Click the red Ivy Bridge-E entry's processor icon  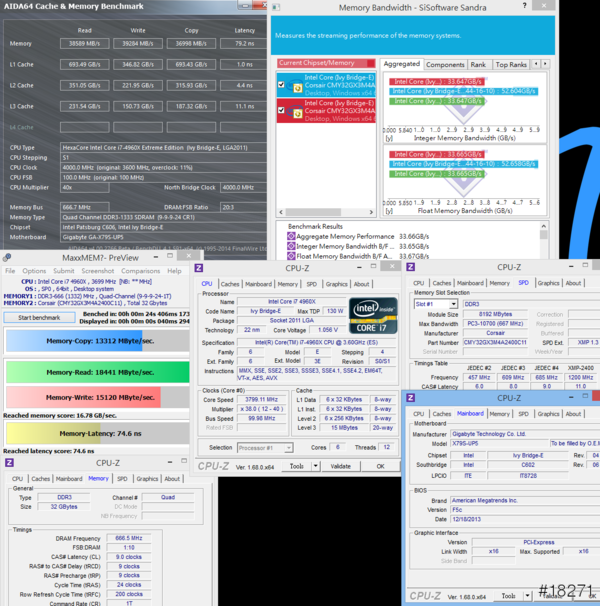[295, 112]
